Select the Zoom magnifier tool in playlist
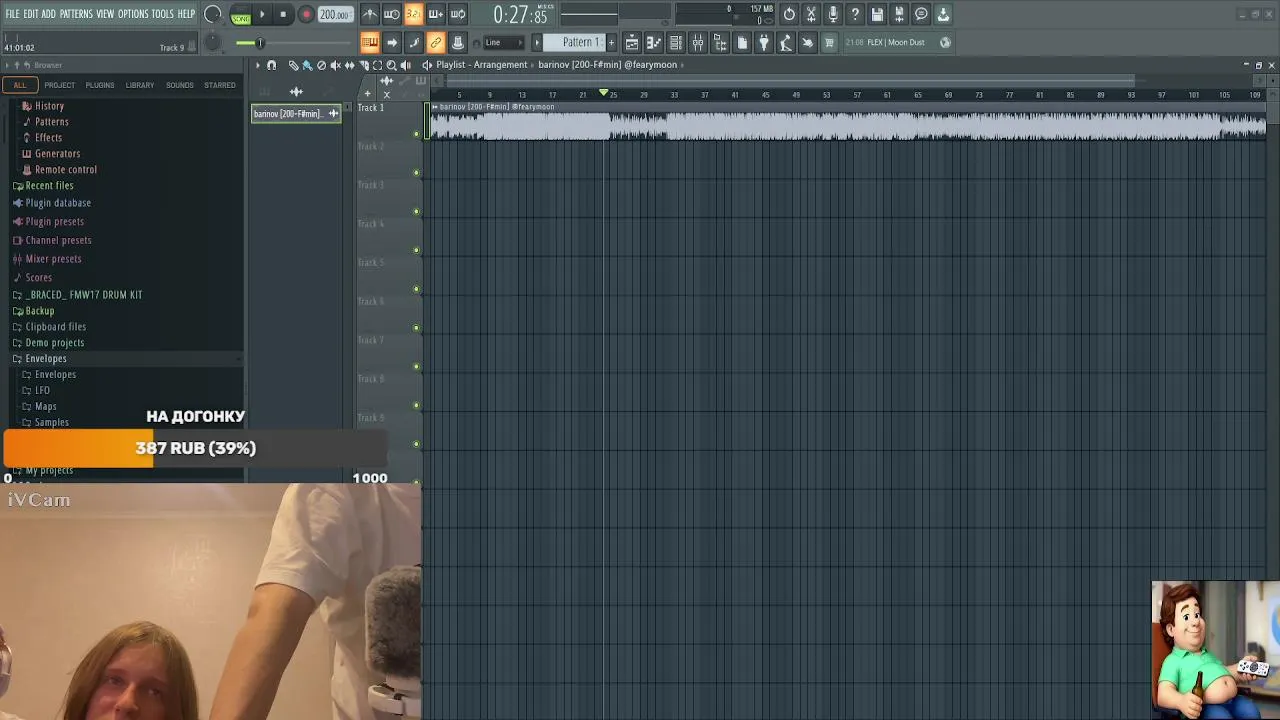The height and width of the screenshot is (720, 1280). (x=391, y=65)
